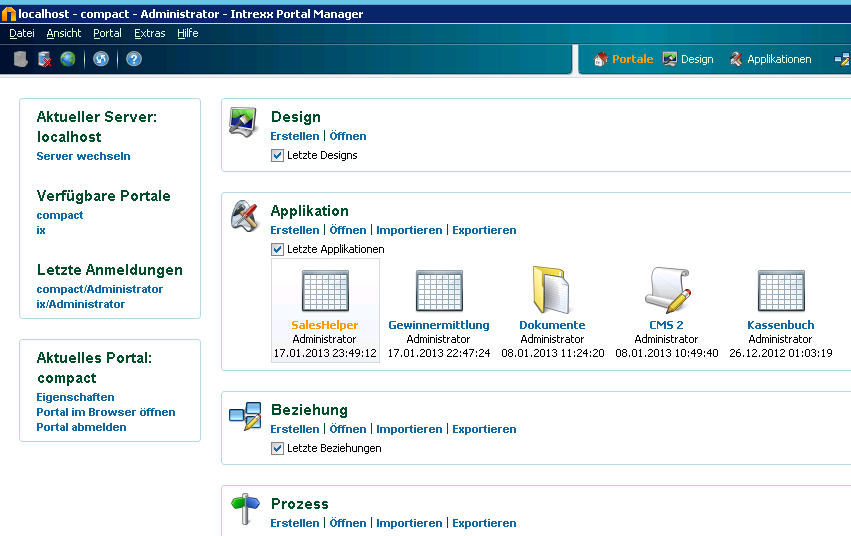The width and height of the screenshot is (851, 536).
Task: Click timestamp 26.12.2012 01:03:19
Action: [780, 353]
